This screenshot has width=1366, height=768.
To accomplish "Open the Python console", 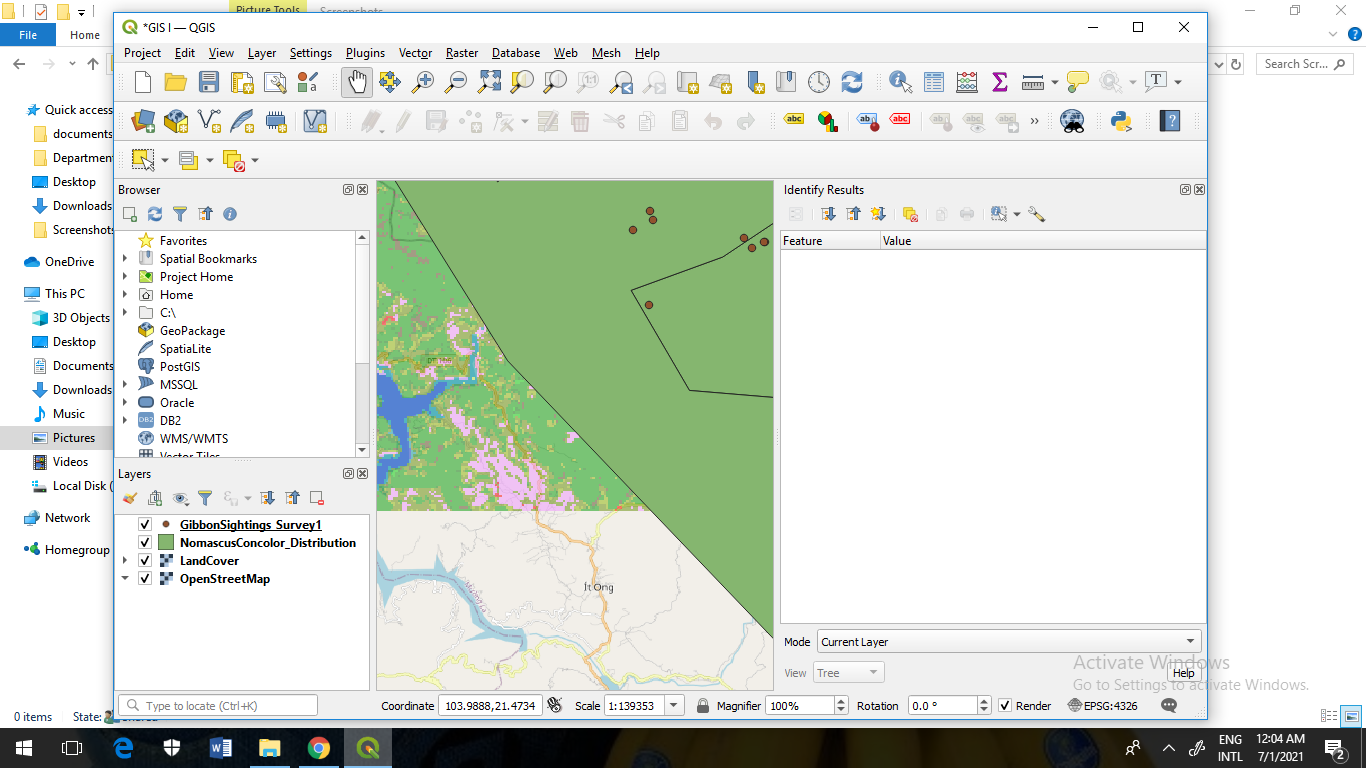I will pyautogui.click(x=1121, y=121).
